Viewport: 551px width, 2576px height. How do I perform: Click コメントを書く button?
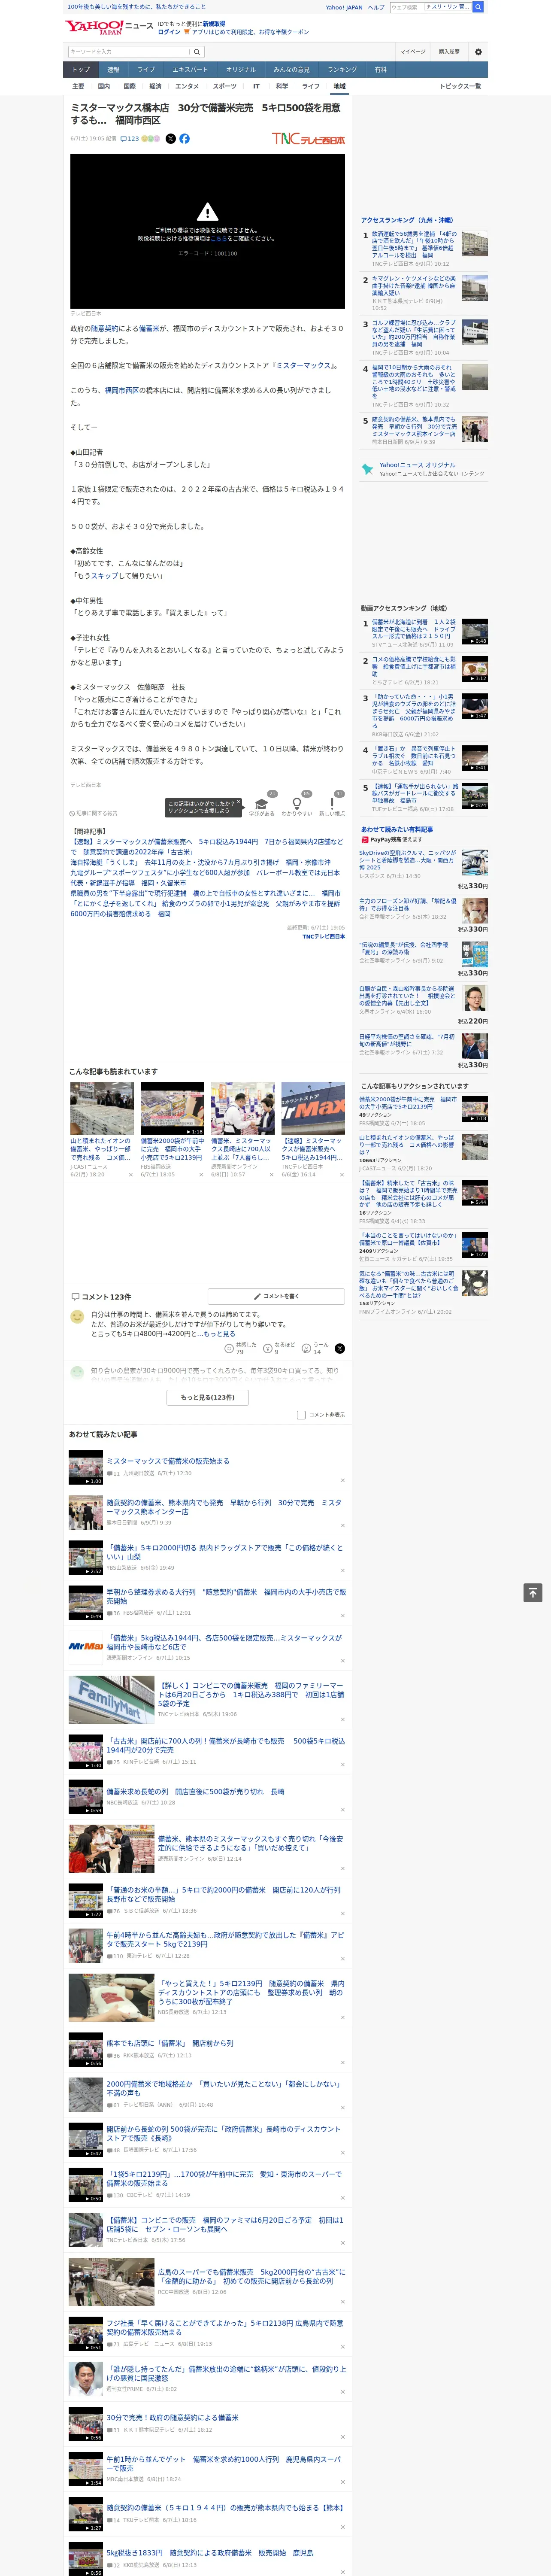[x=276, y=1296]
